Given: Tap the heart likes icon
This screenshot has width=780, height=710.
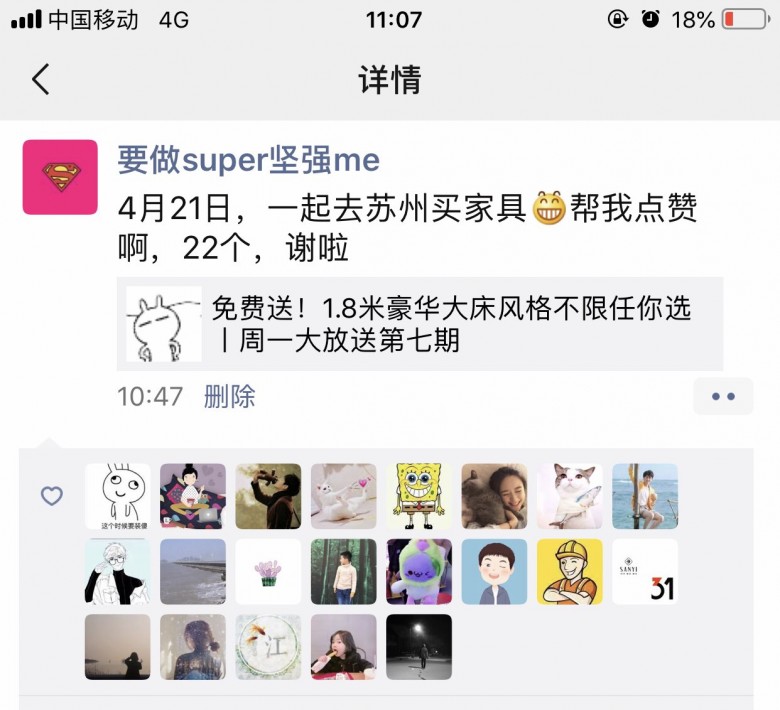Looking at the screenshot, I should tap(52, 496).
